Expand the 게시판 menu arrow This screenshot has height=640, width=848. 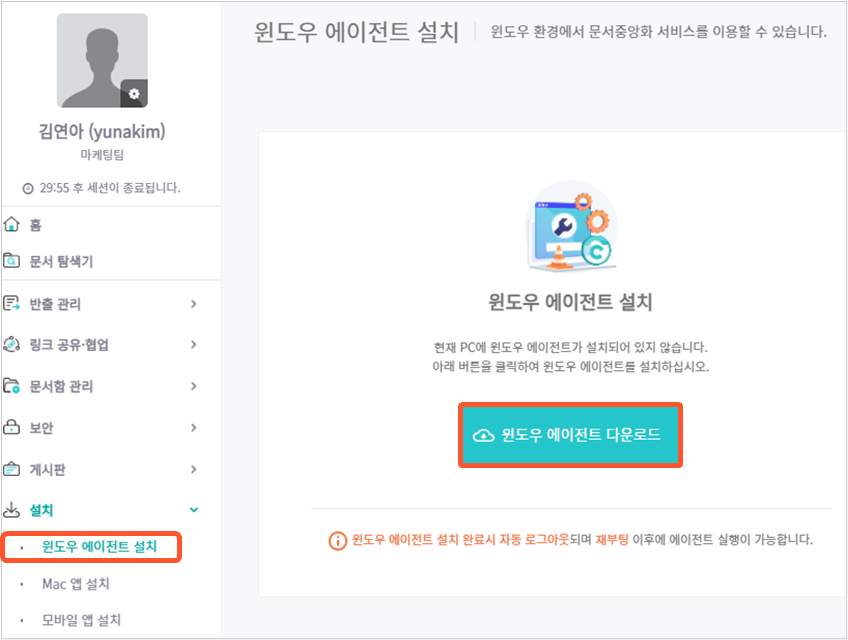[194, 469]
